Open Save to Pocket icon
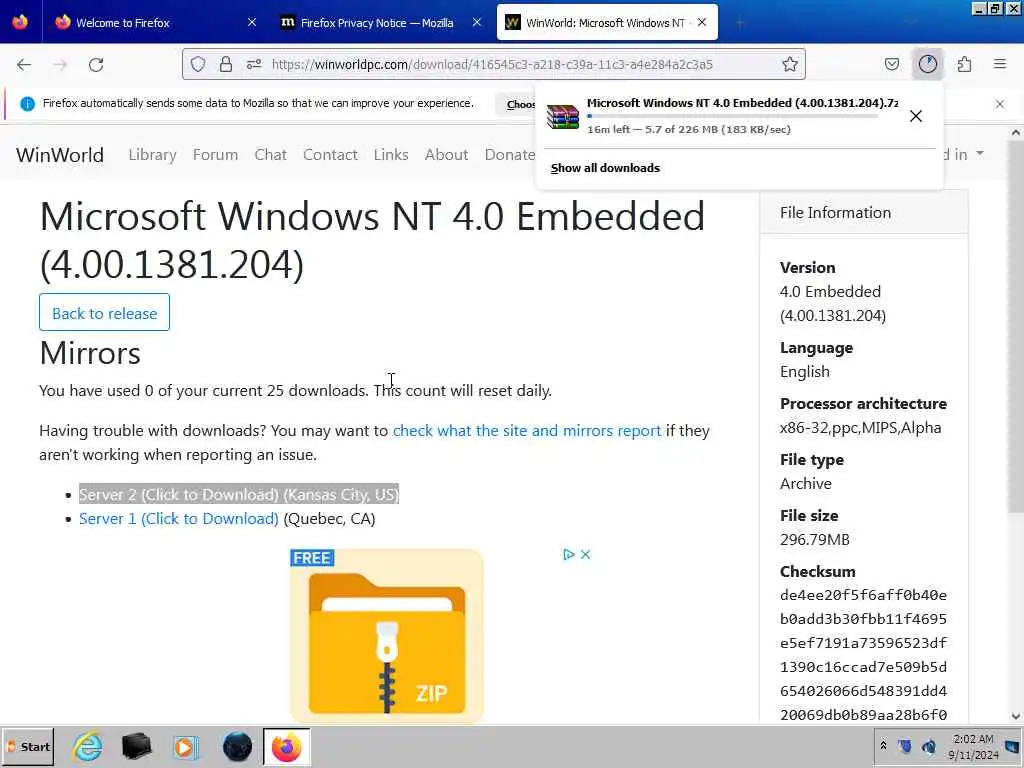Screen dimensions: 1024x768 click(891, 64)
